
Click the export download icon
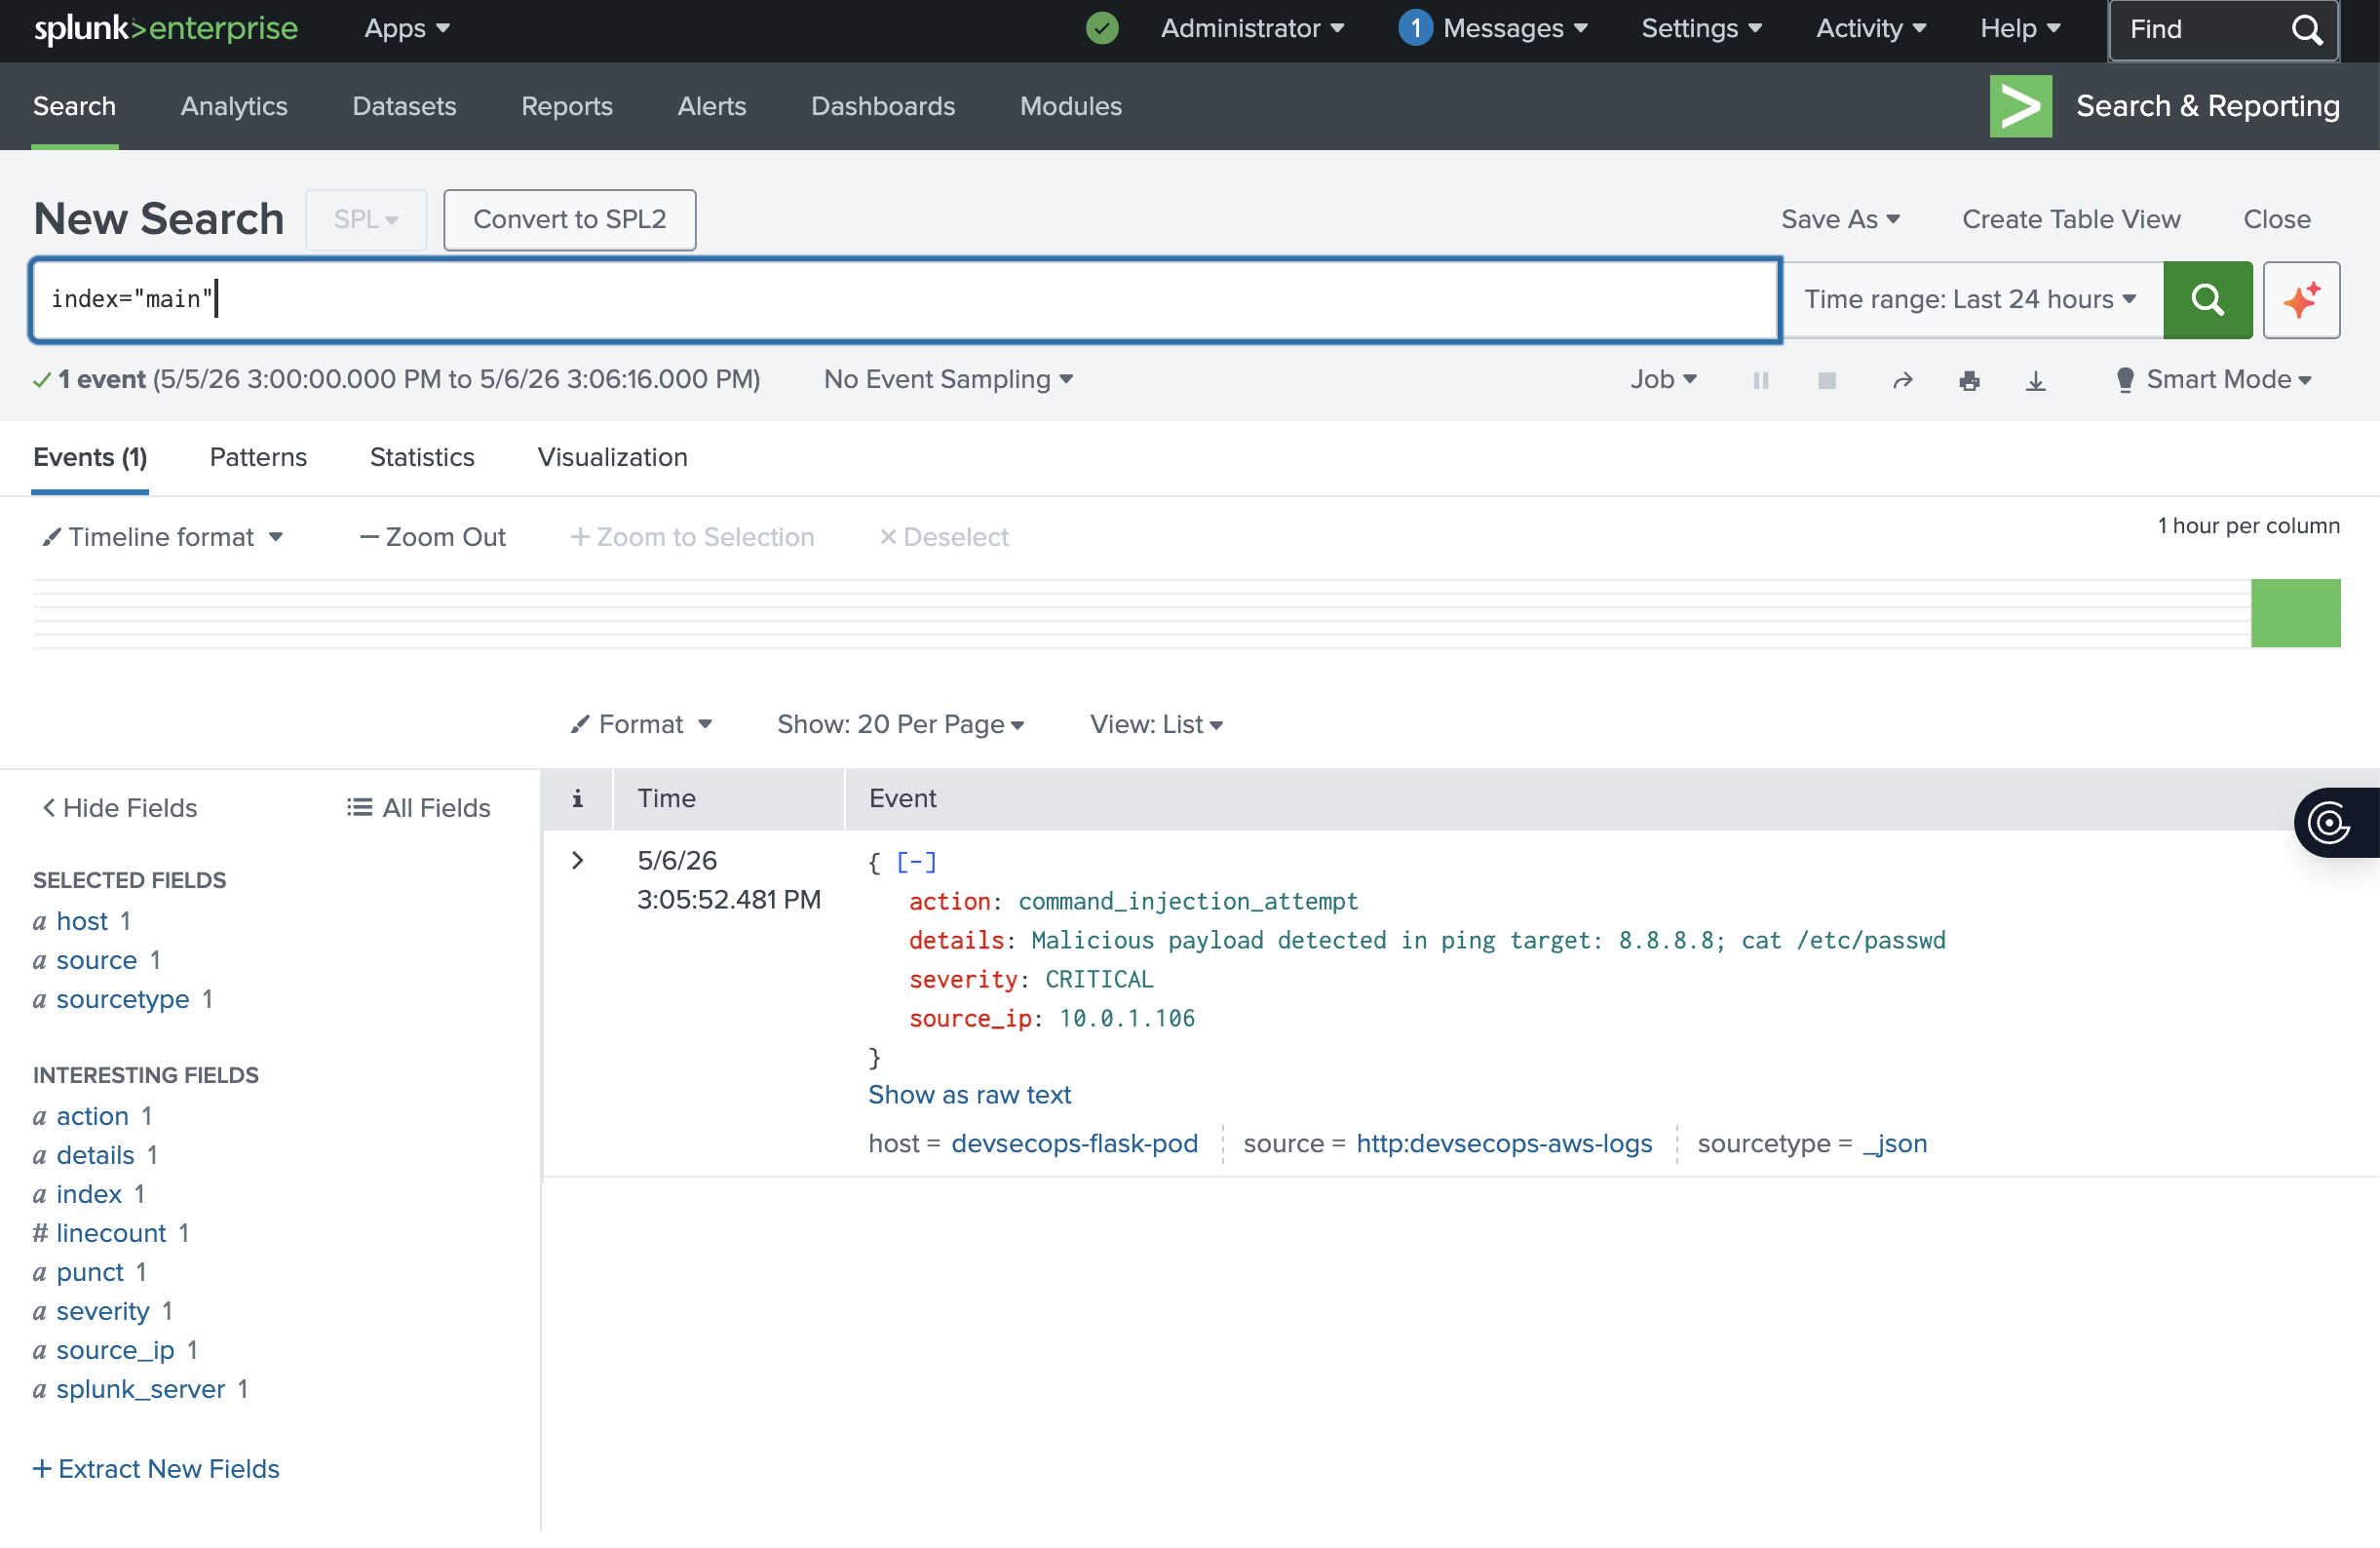[2035, 380]
